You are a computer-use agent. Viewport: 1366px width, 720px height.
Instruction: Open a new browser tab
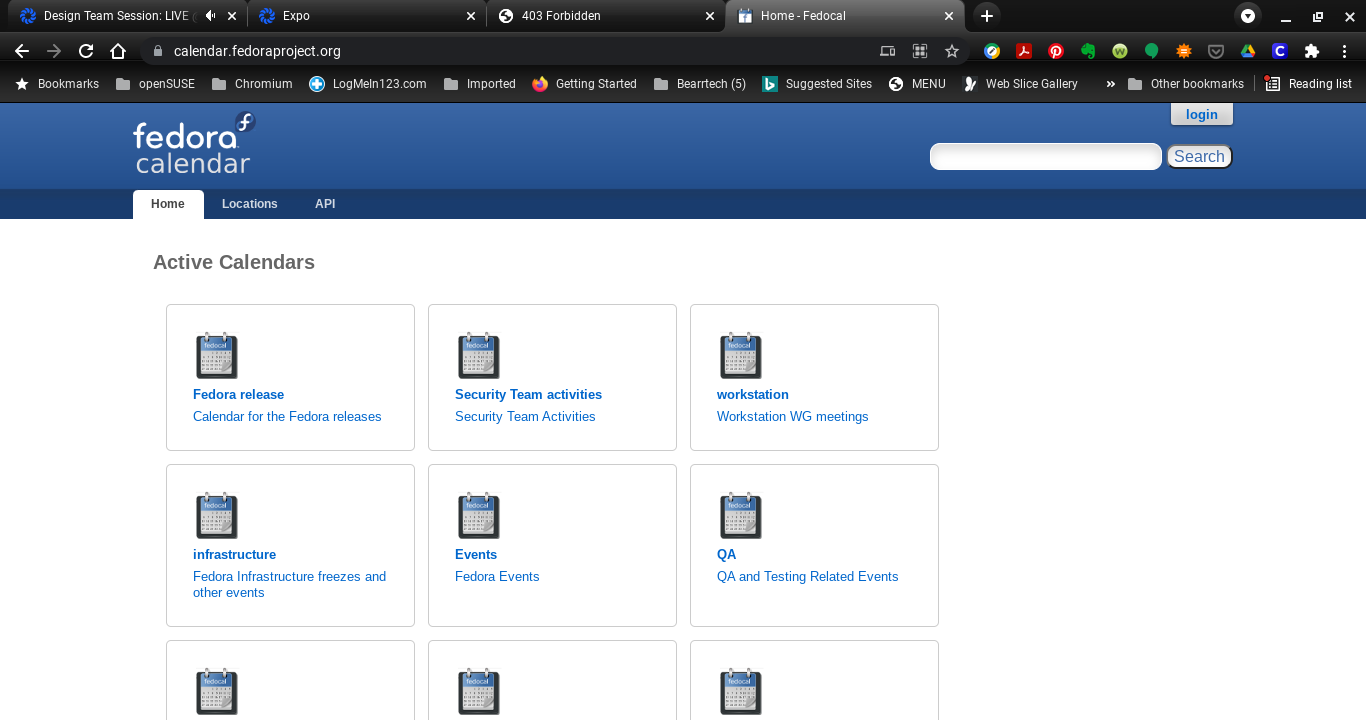[987, 15]
